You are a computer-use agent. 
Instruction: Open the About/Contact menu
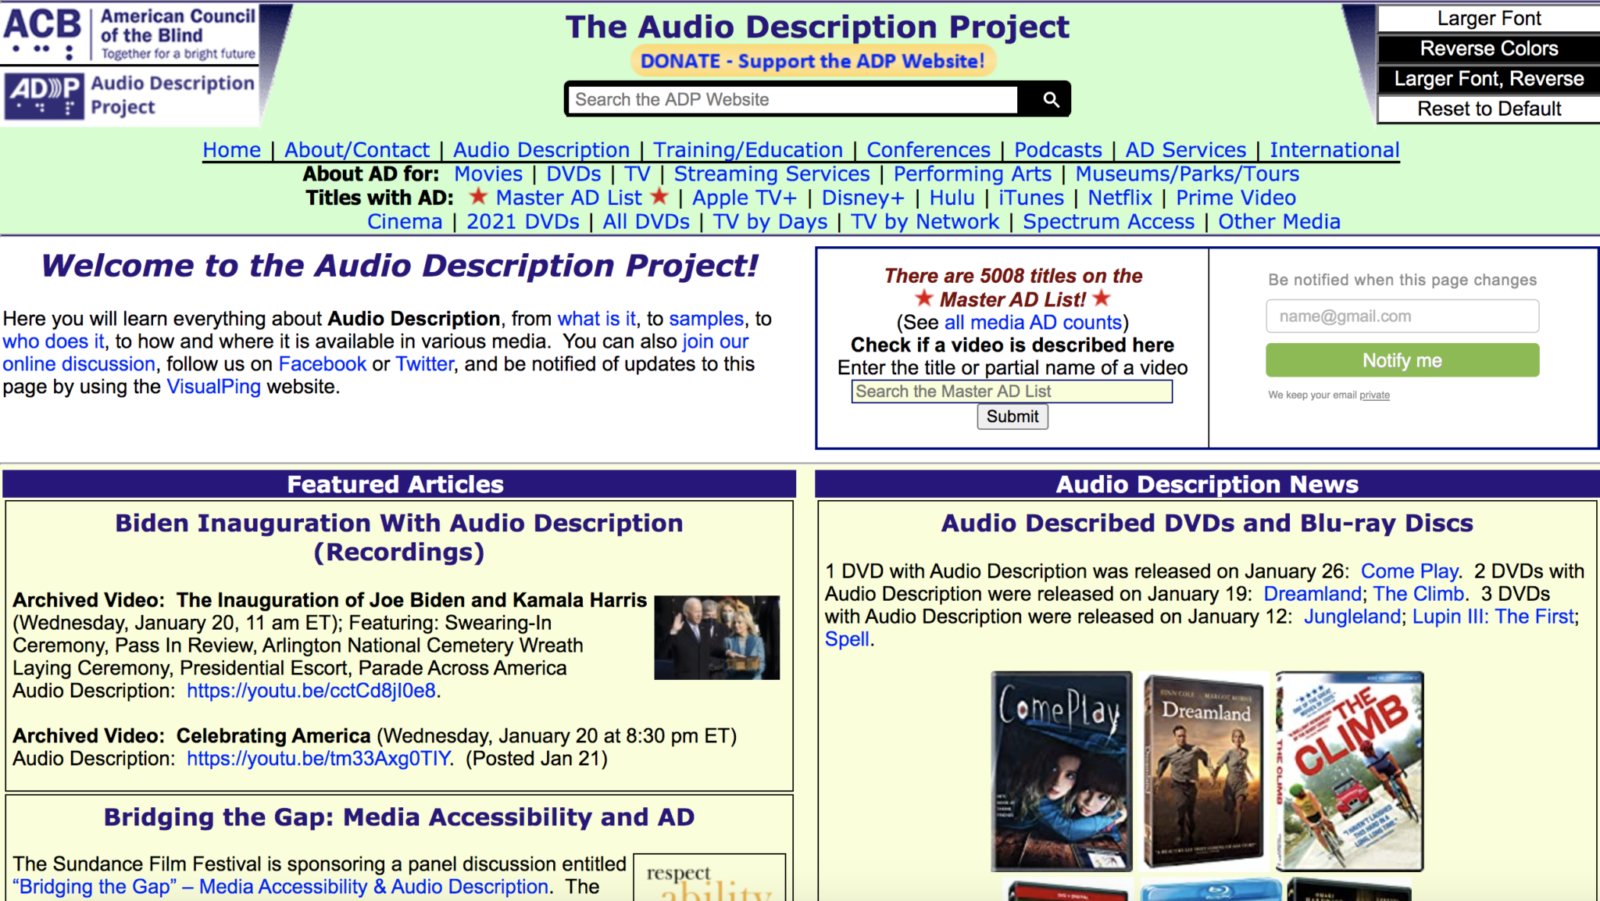point(357,150)
